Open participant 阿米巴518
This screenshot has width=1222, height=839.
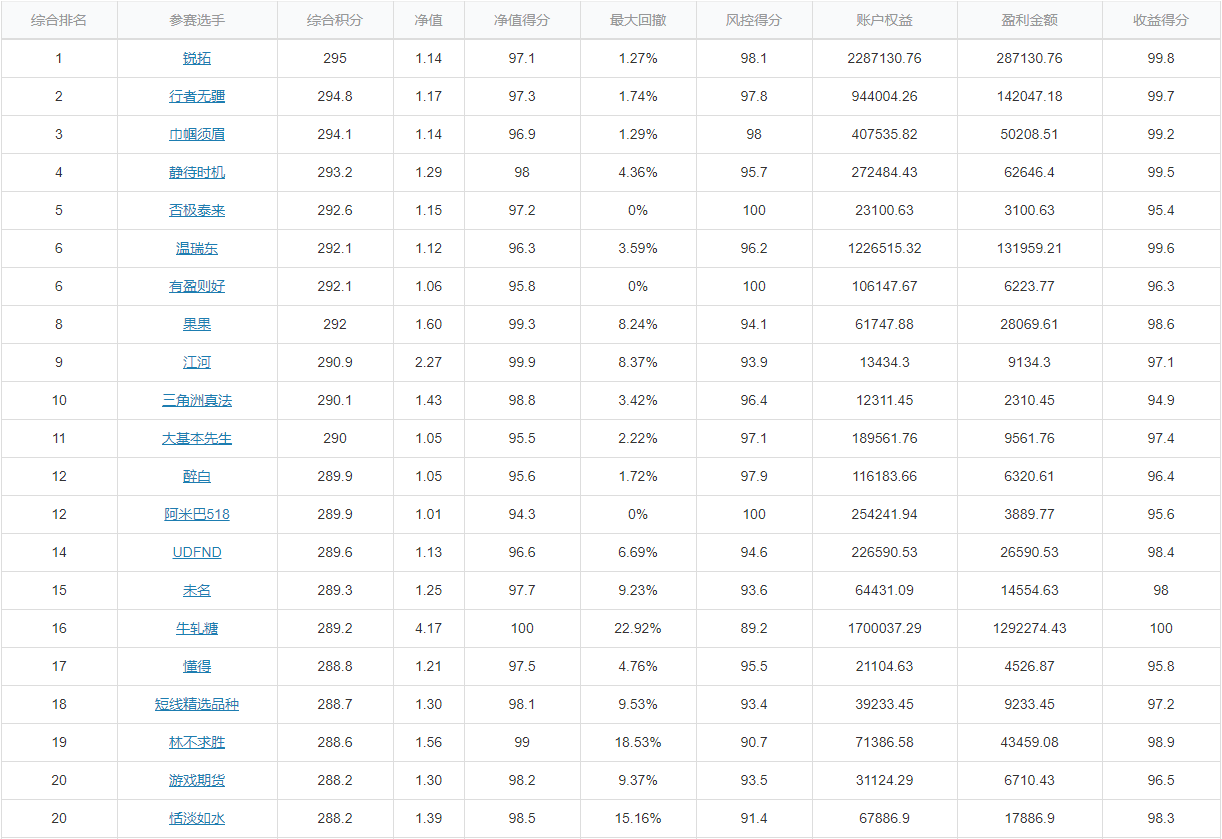tap(197, 515)
